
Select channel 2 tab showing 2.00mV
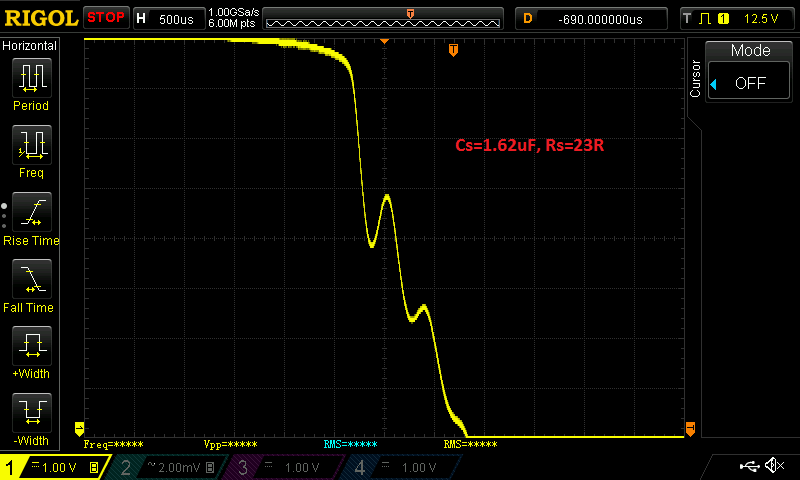click(x=168, y=467)
